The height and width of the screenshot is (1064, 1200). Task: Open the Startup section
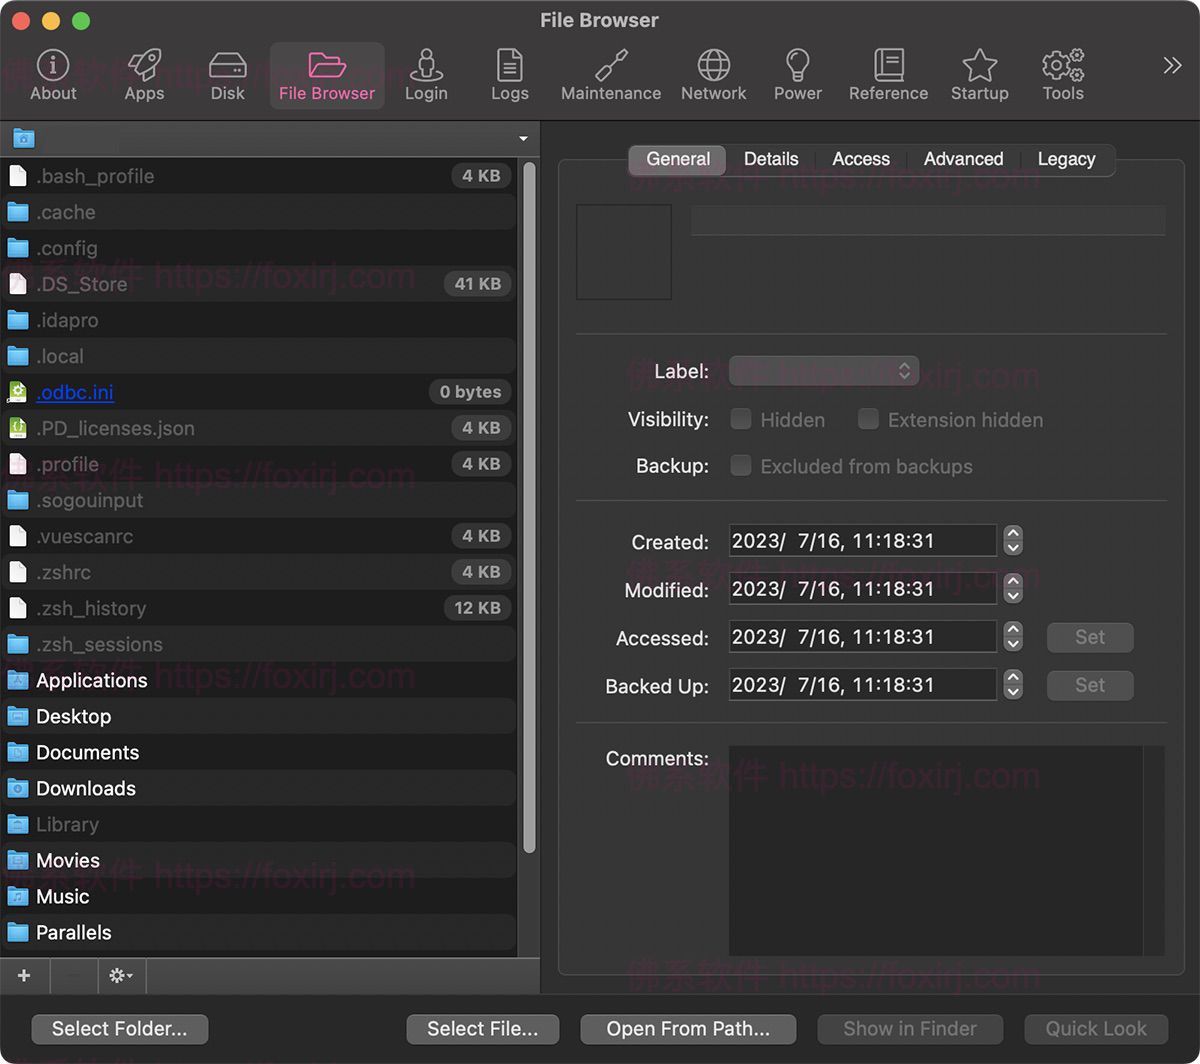(979, 75)
